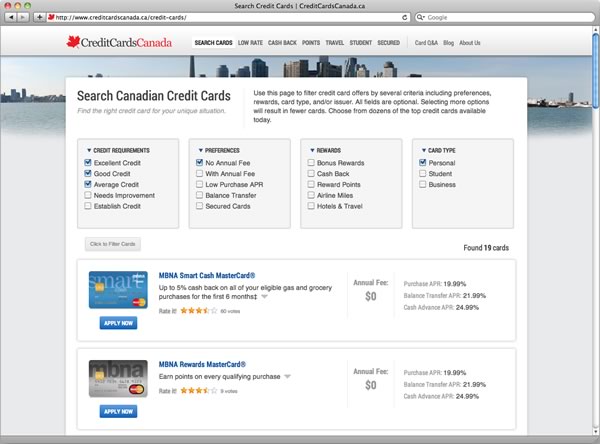Check the Excellent Credit checkbox
Viewport: 600px width, 444px height.
[88, 163]
